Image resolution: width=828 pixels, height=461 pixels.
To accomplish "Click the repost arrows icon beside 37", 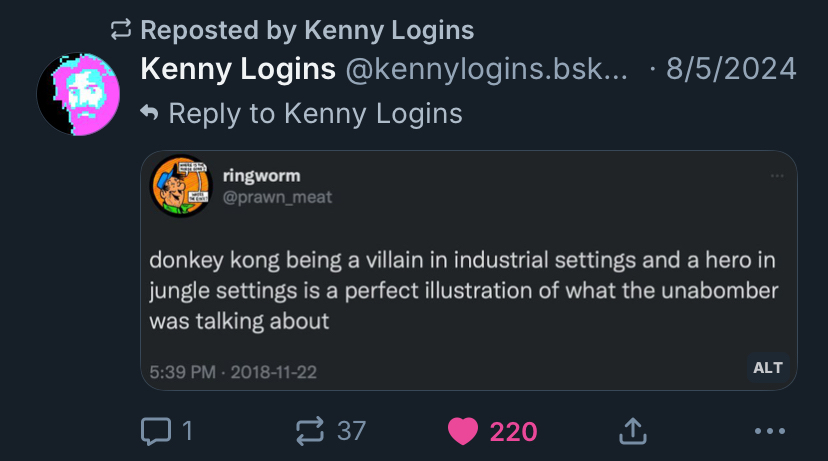I will point(311,431).
